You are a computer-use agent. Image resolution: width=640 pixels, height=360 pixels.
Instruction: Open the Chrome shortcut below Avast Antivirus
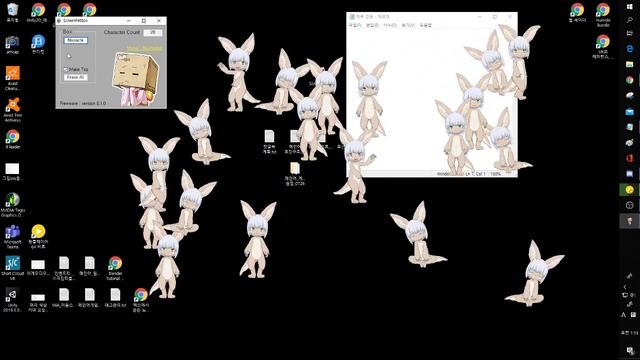tap(12, 139)
